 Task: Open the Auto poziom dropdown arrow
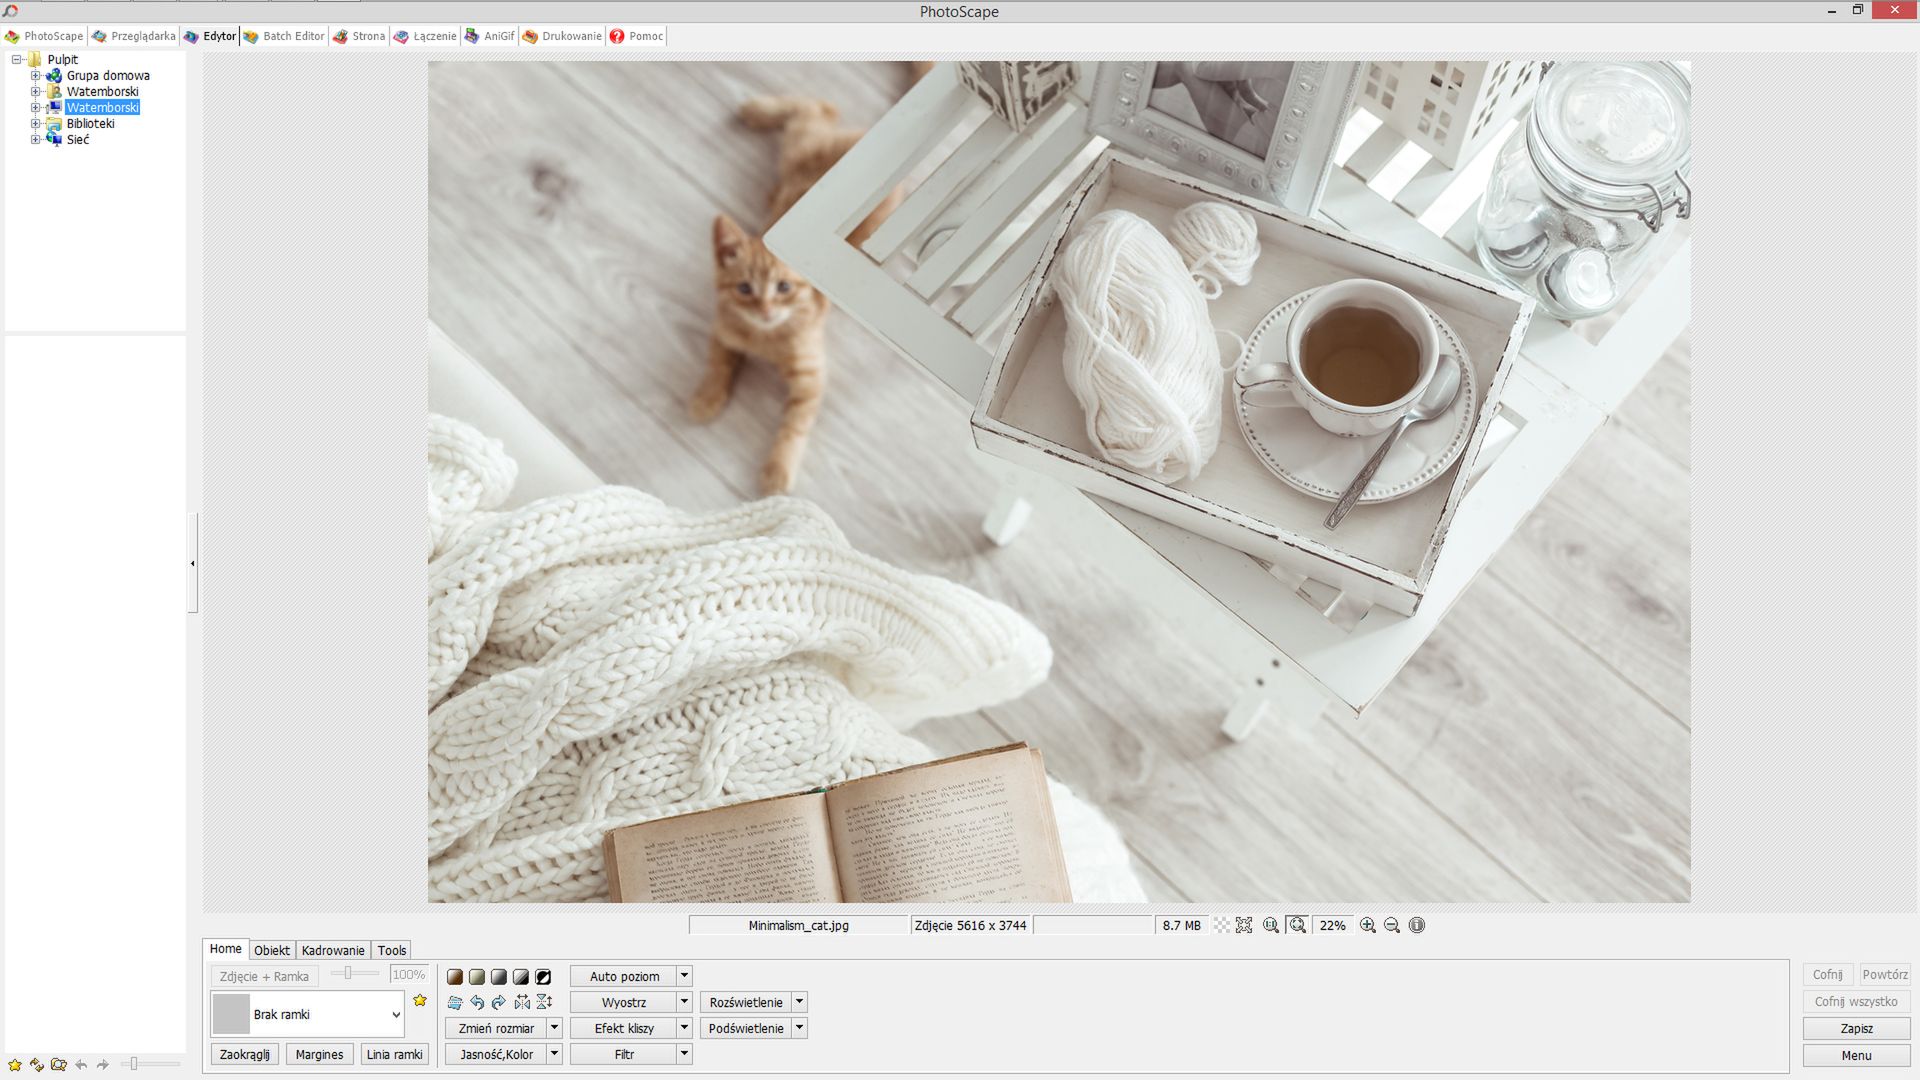pos(685,976)
